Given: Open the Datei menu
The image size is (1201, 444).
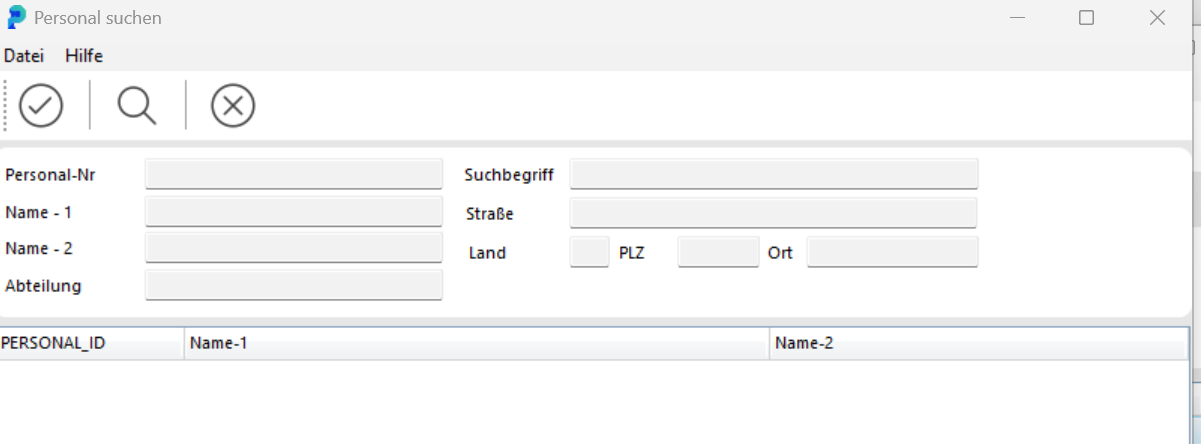Looking at the screenshot, I should click(x=24, y=56).
